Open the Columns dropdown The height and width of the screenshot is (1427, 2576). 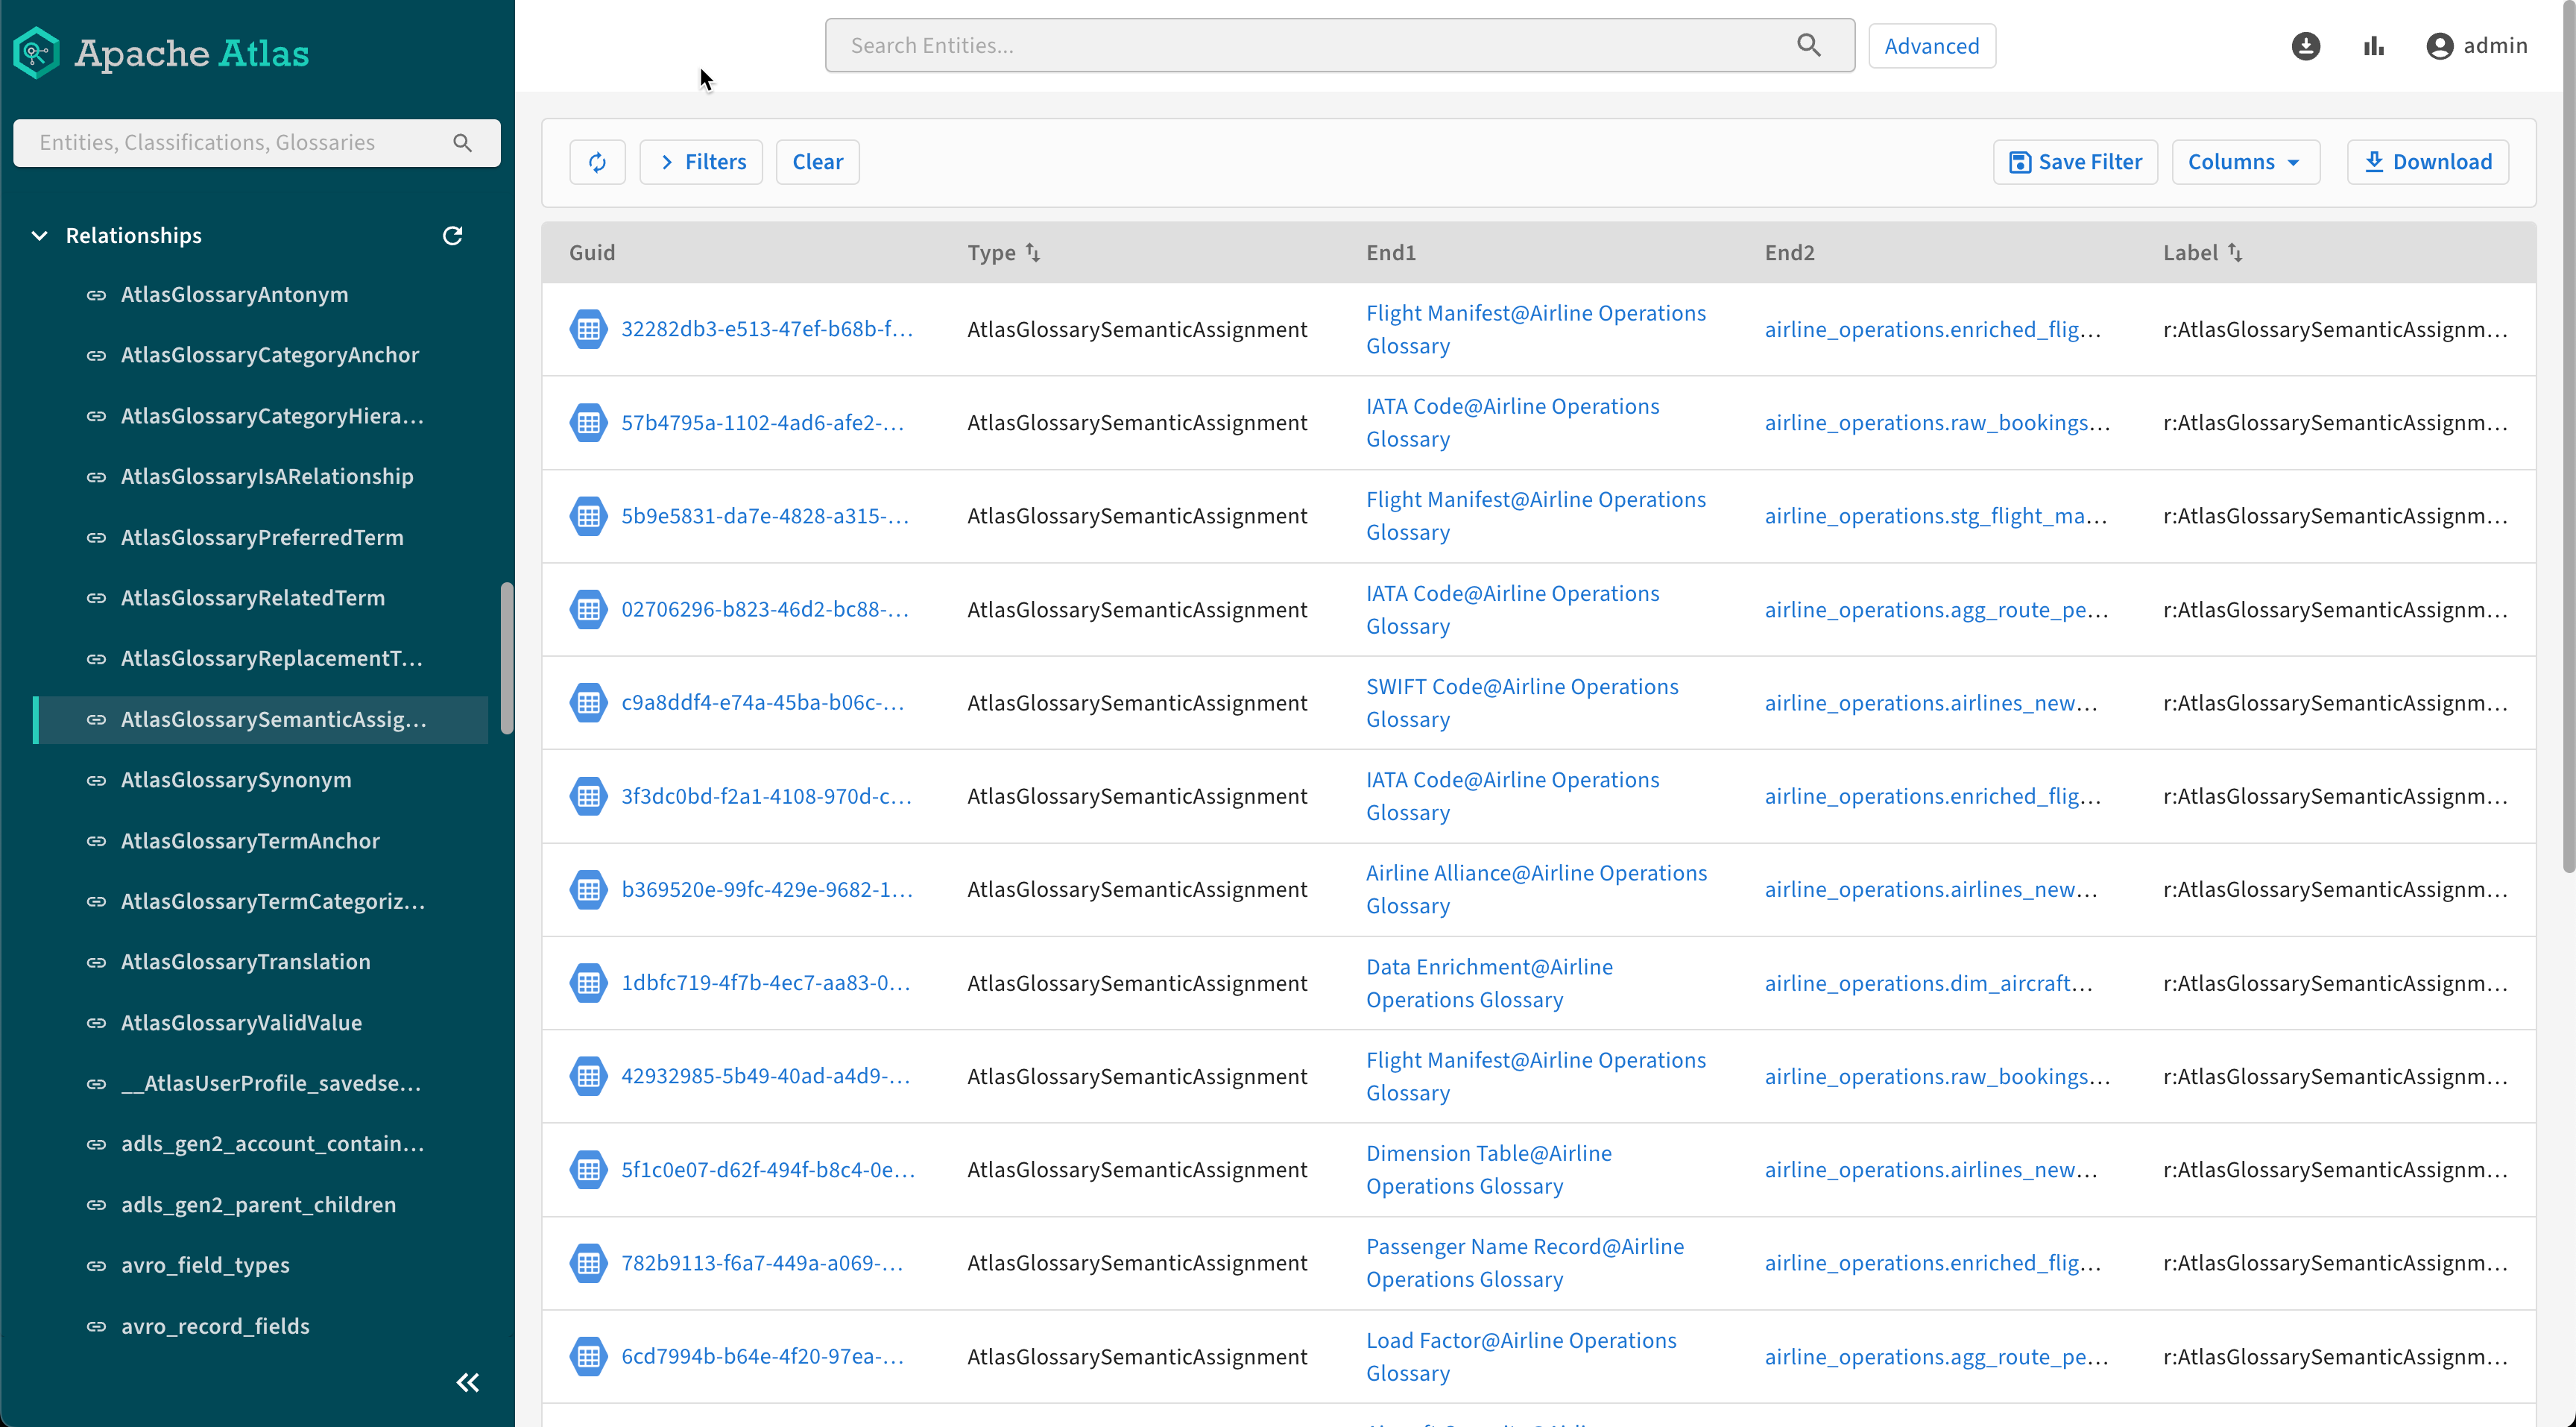2244,162
